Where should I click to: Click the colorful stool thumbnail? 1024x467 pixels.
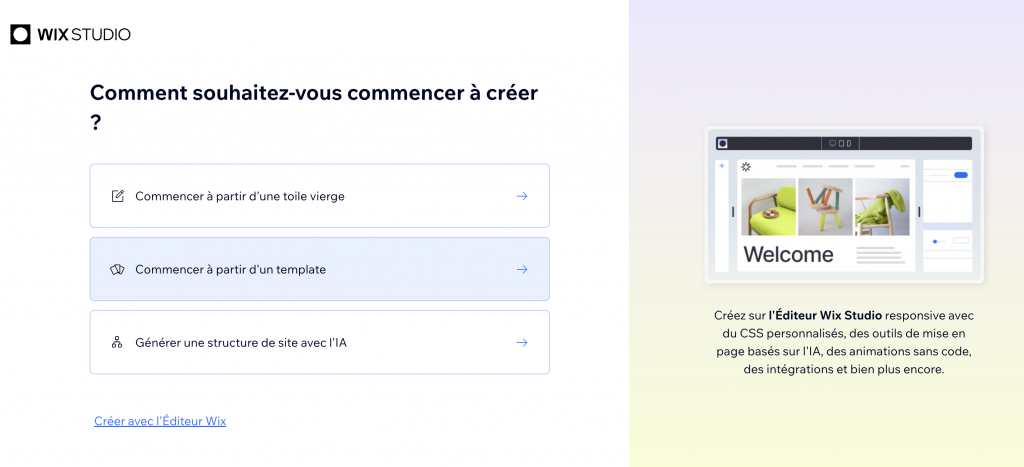click(x=825, y=207)
